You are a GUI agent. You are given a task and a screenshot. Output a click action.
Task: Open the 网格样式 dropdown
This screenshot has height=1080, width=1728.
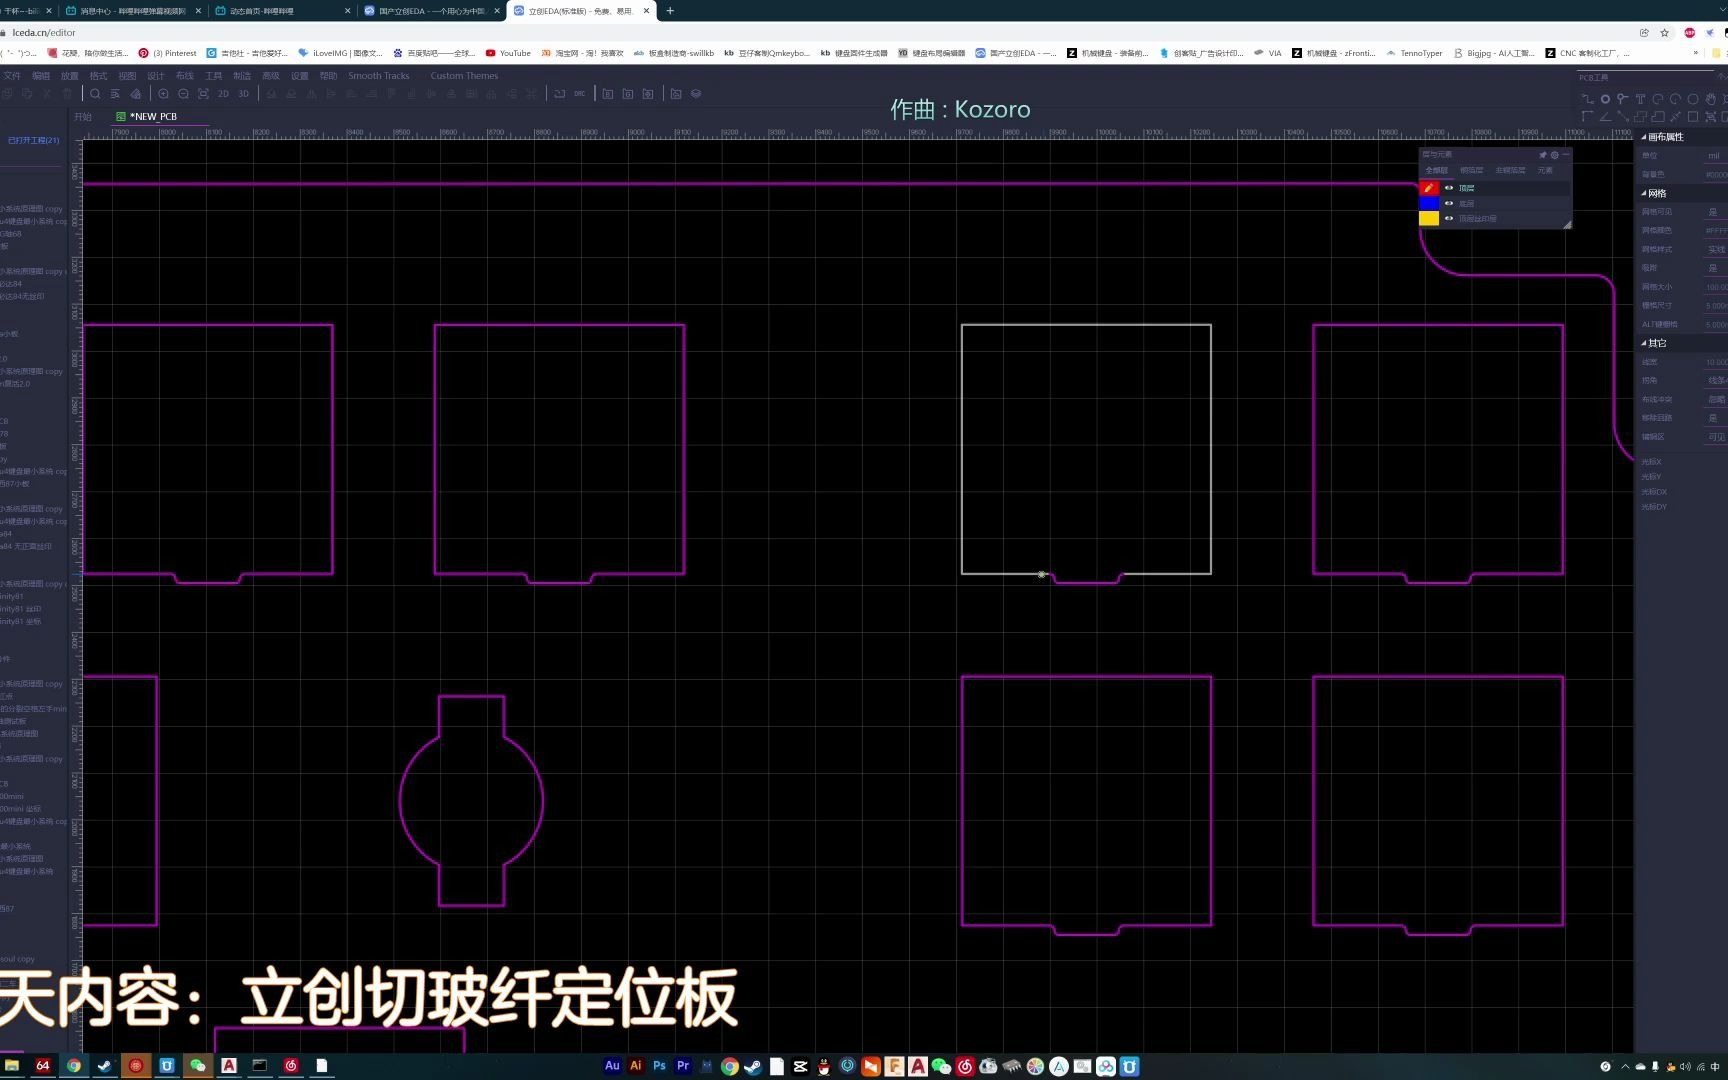point(1715,249)
